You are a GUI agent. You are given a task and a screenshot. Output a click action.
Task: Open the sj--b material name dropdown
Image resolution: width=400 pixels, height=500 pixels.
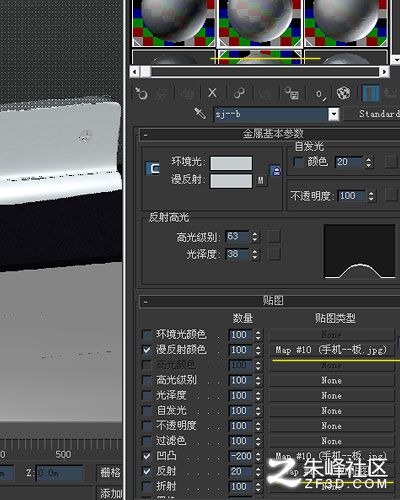(333, 114)
